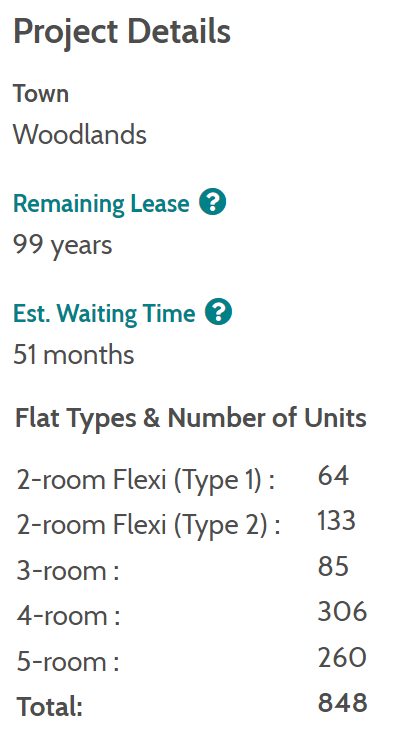Select the Town label
This screenshot has height=744, width=394.
point(41,93)
